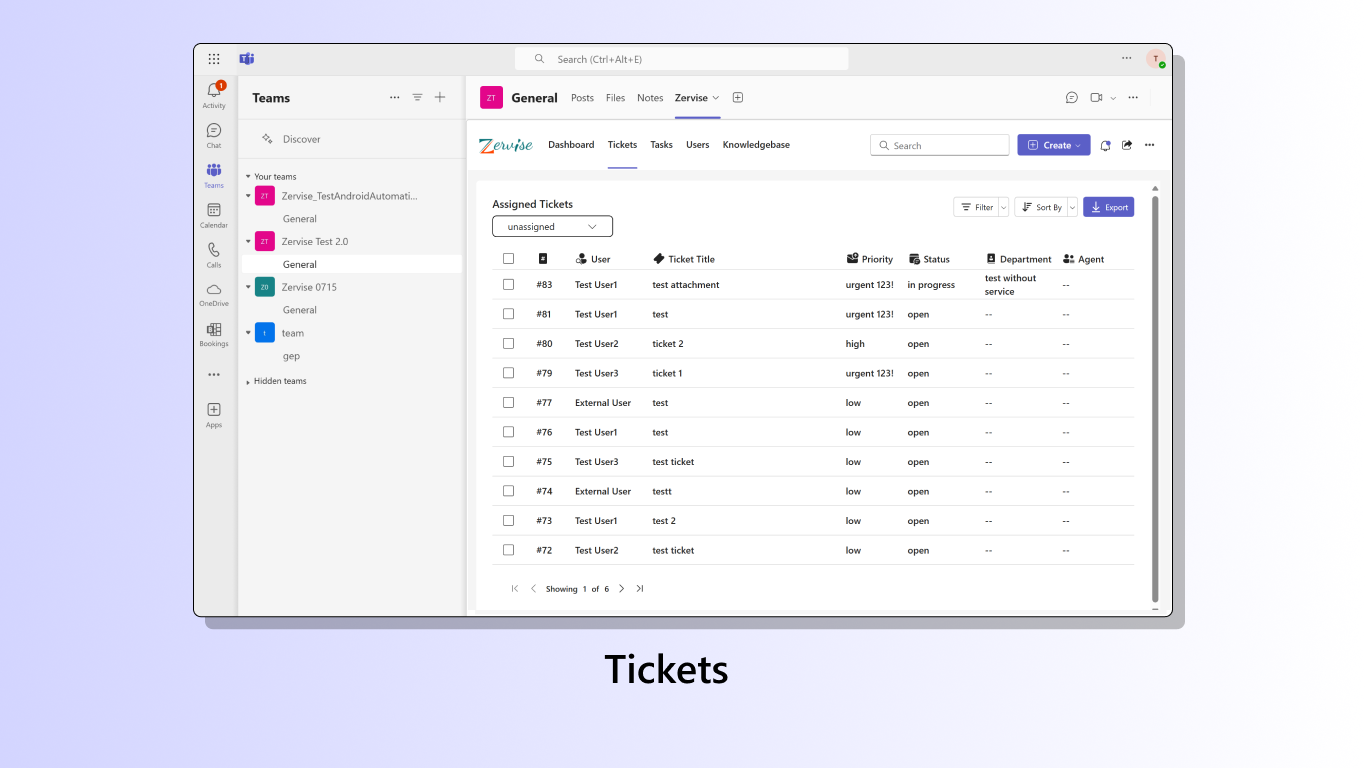Open the Zervise Dashboard tab
The image size is (1366, 768).
coord(571,145)
